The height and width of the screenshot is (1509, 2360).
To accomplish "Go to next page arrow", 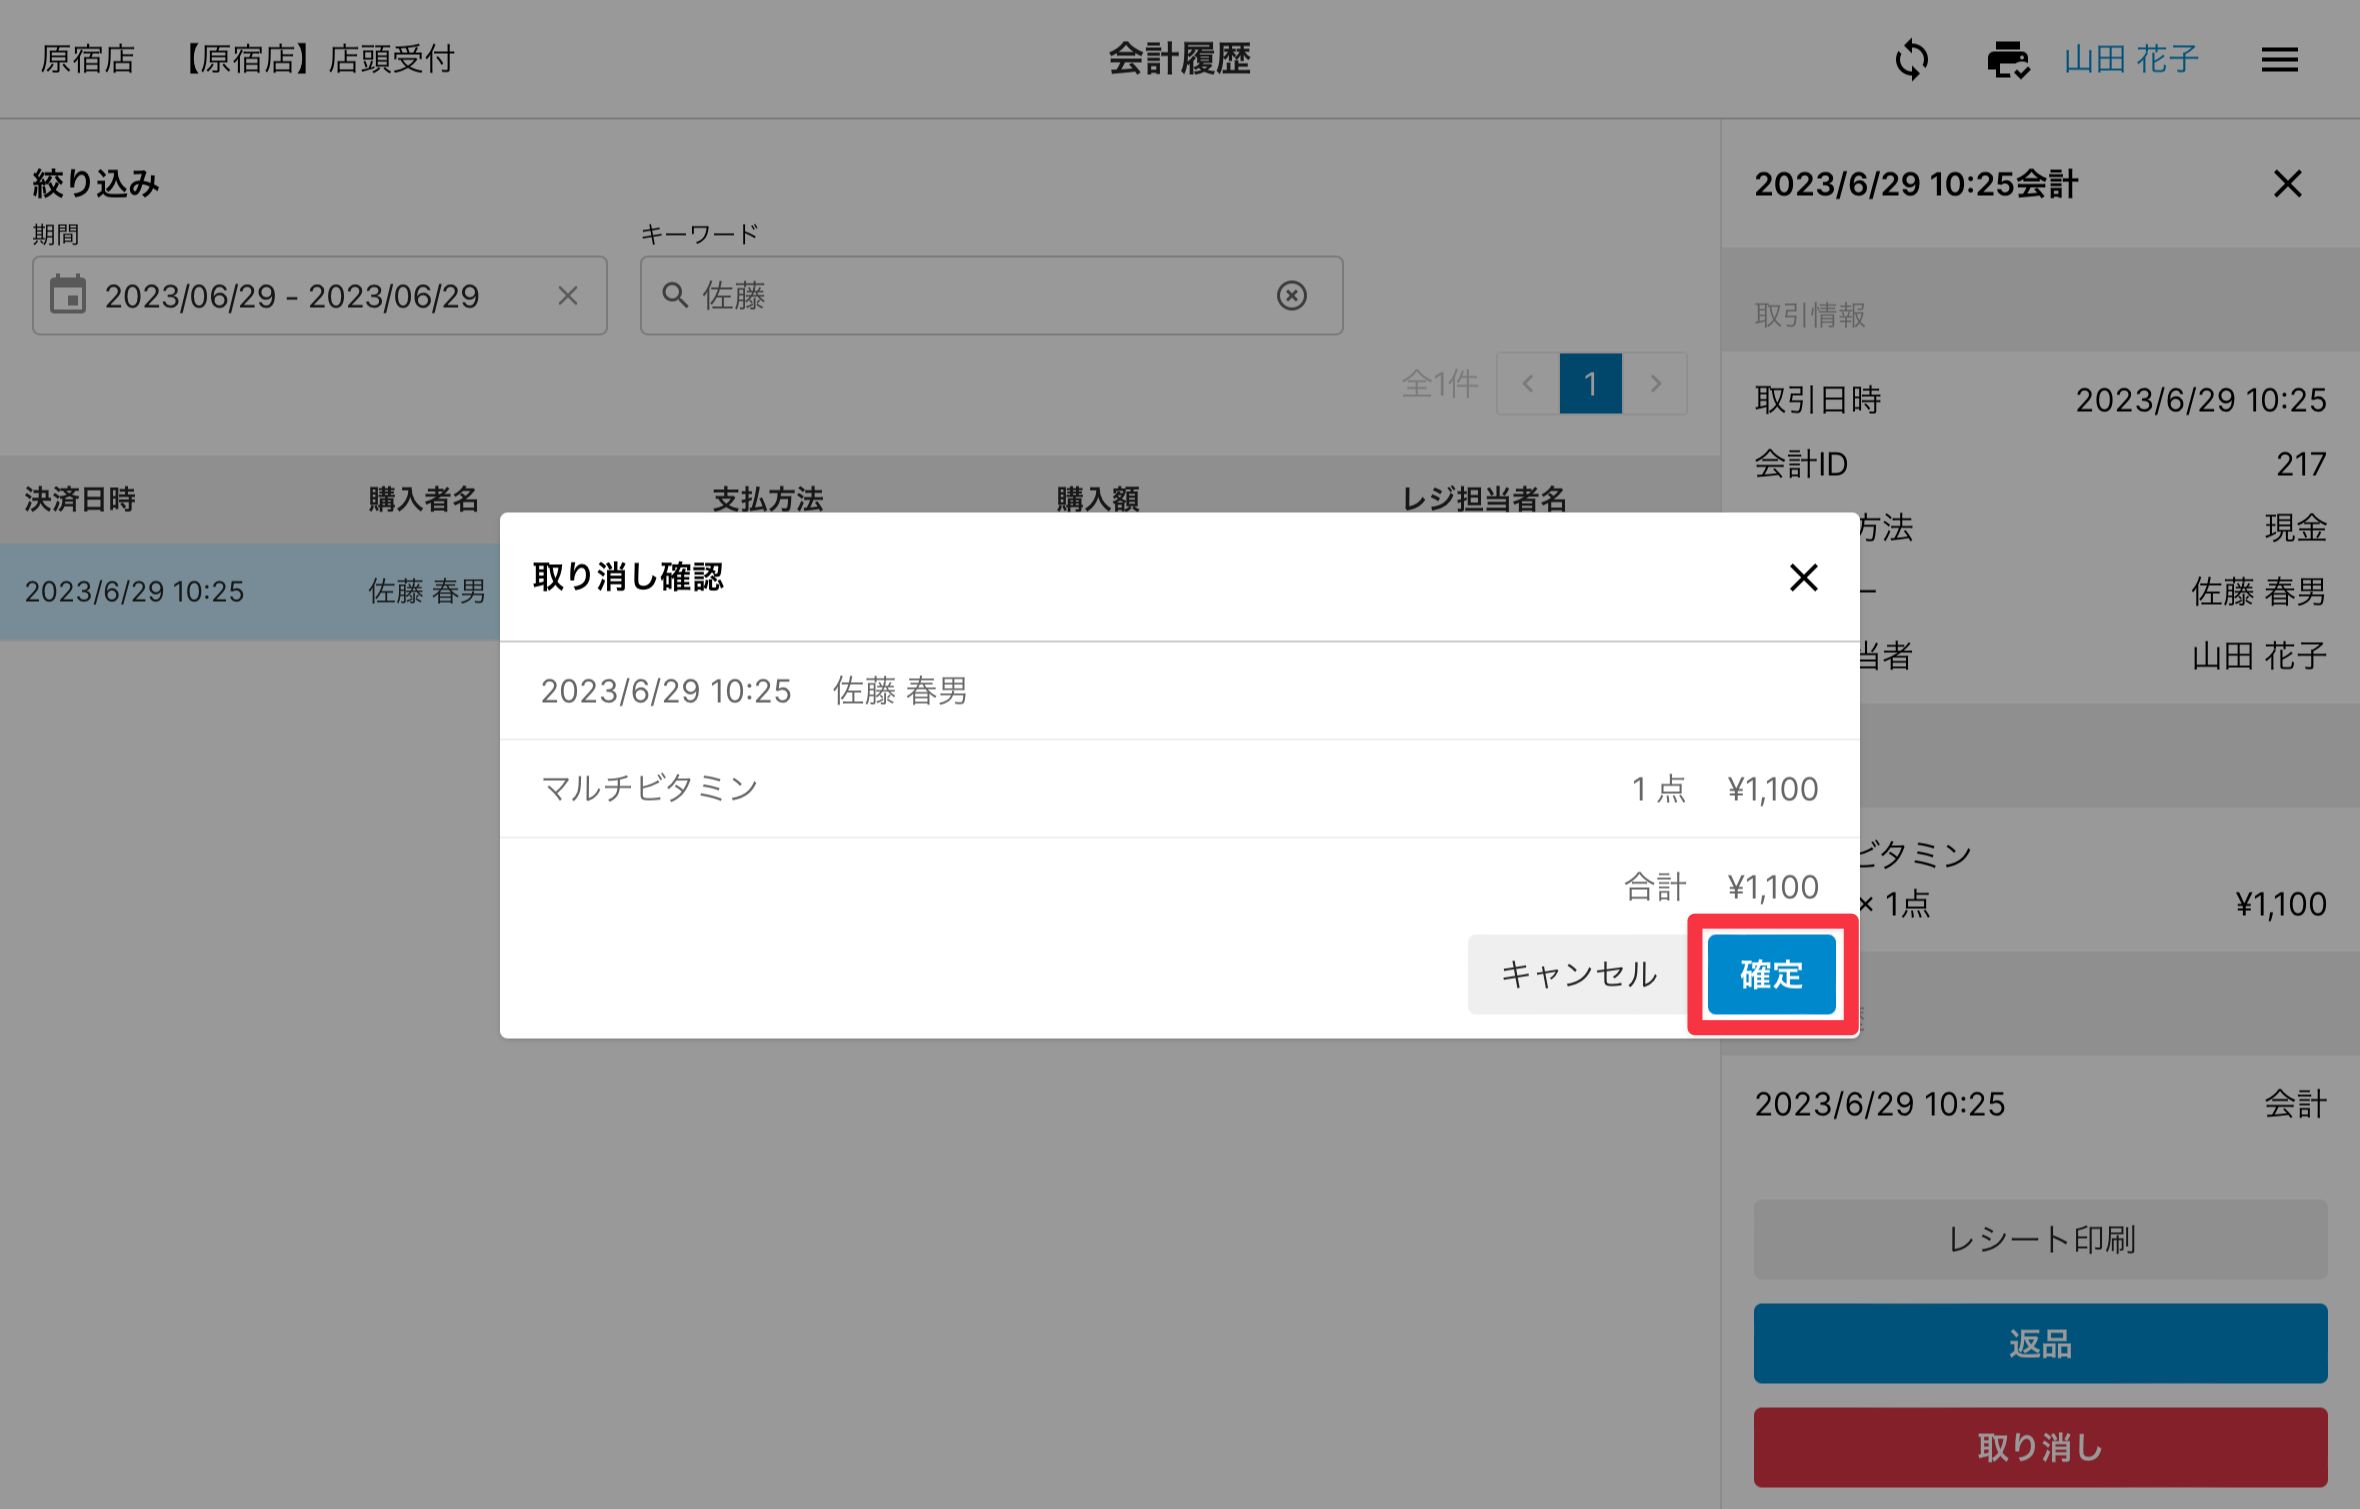I will pyautogui.click(x=1655, y=384).
